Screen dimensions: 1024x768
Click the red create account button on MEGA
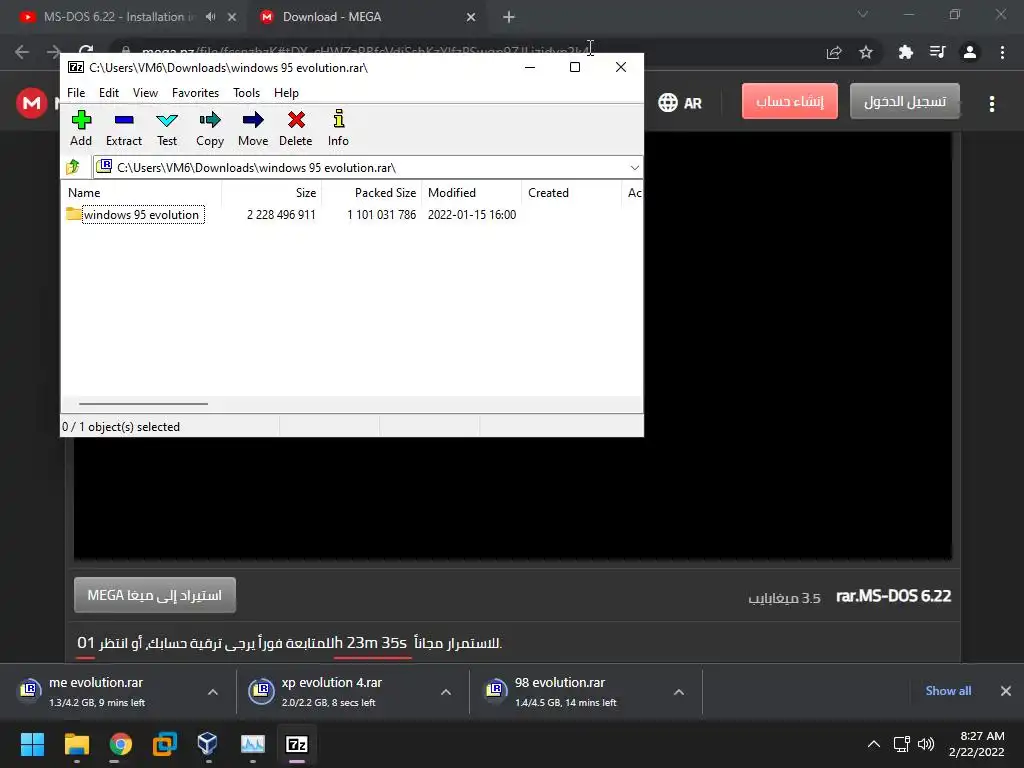[x=790, y=101]
